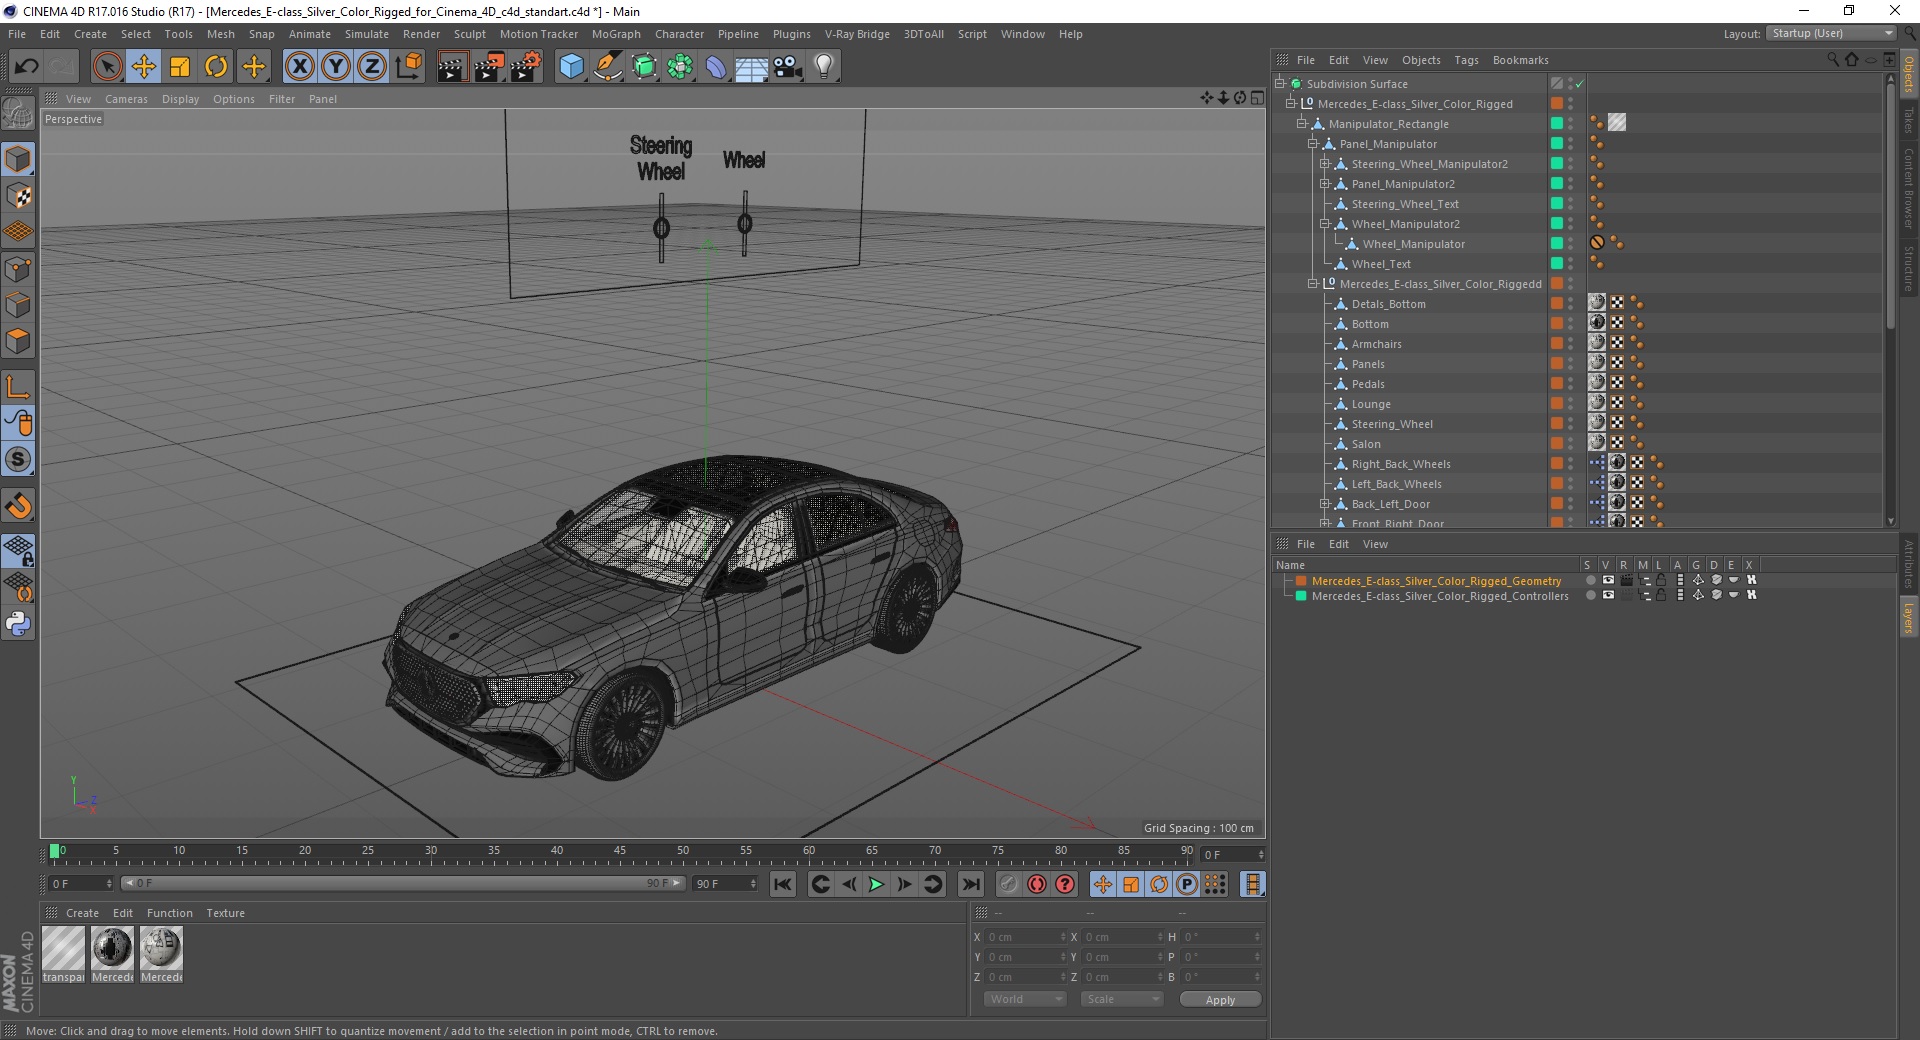Click the Record Active Objects button

[x=1008, y=884]
